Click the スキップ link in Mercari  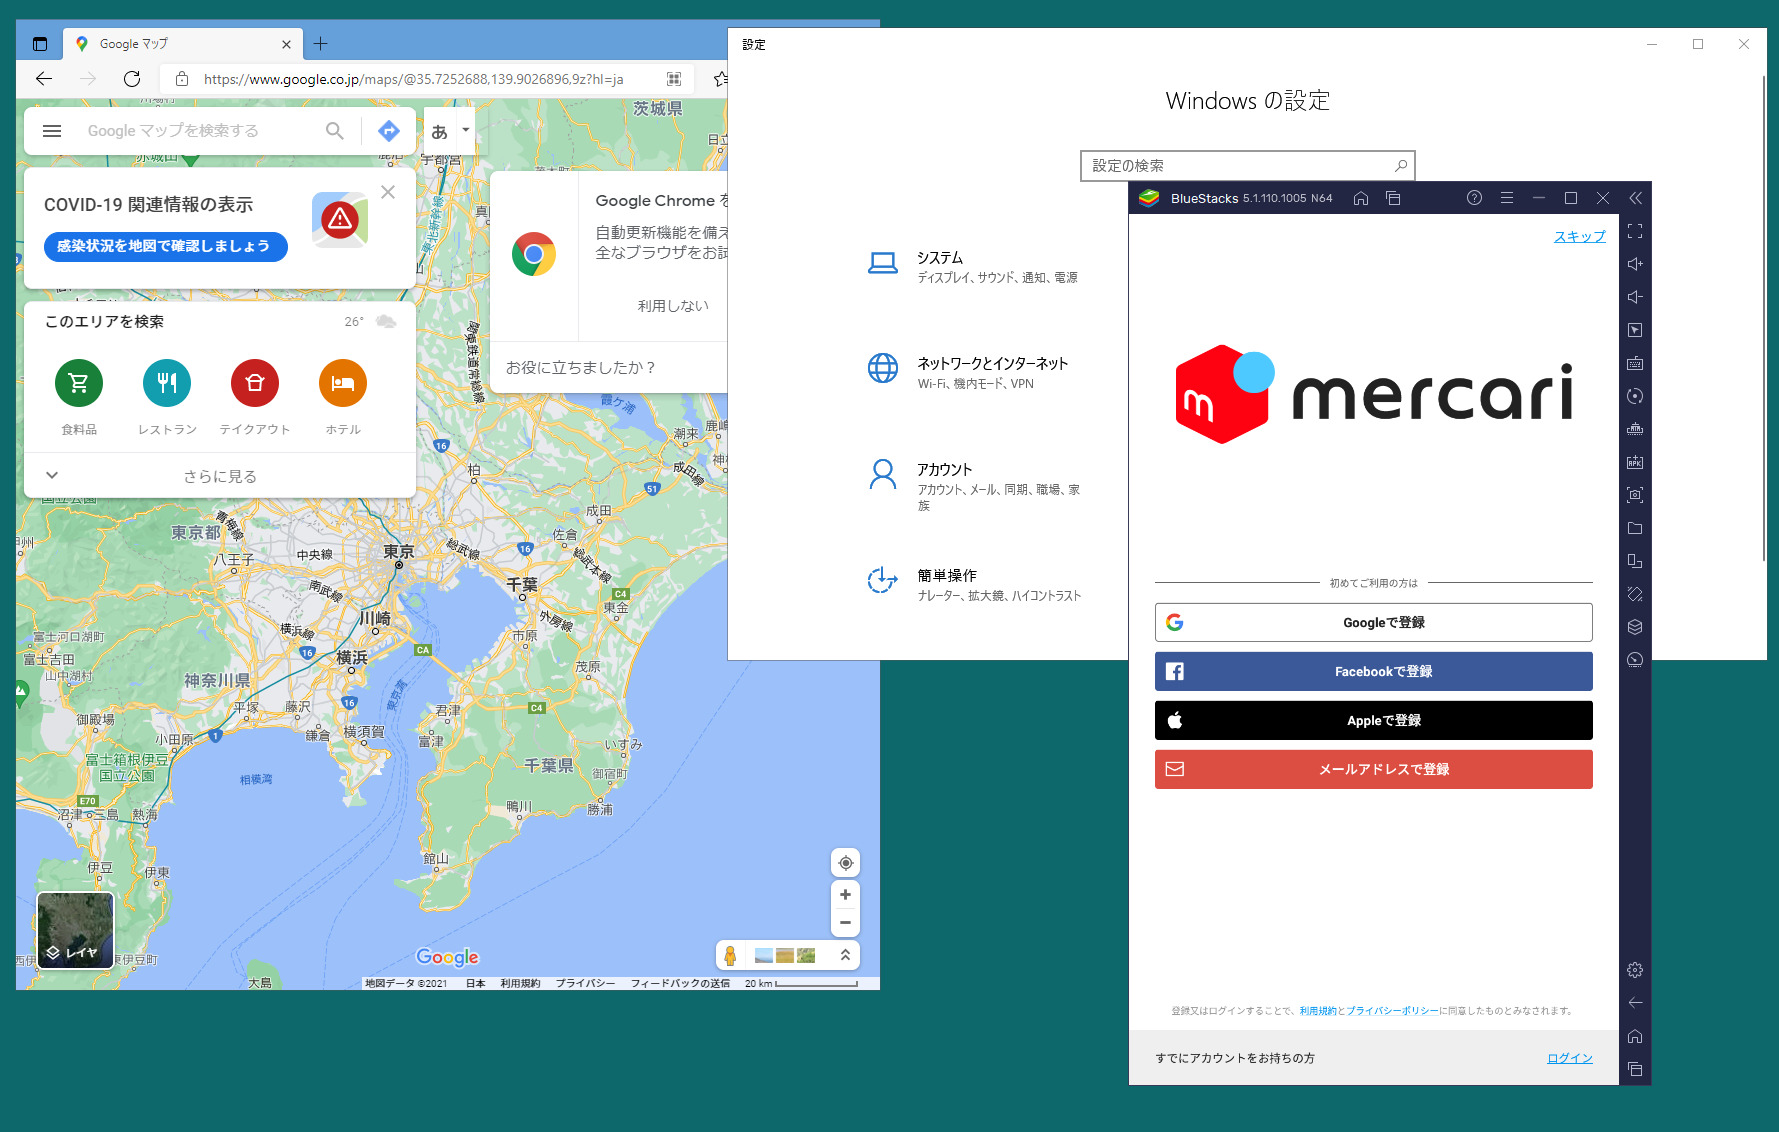coord(1579,236)
